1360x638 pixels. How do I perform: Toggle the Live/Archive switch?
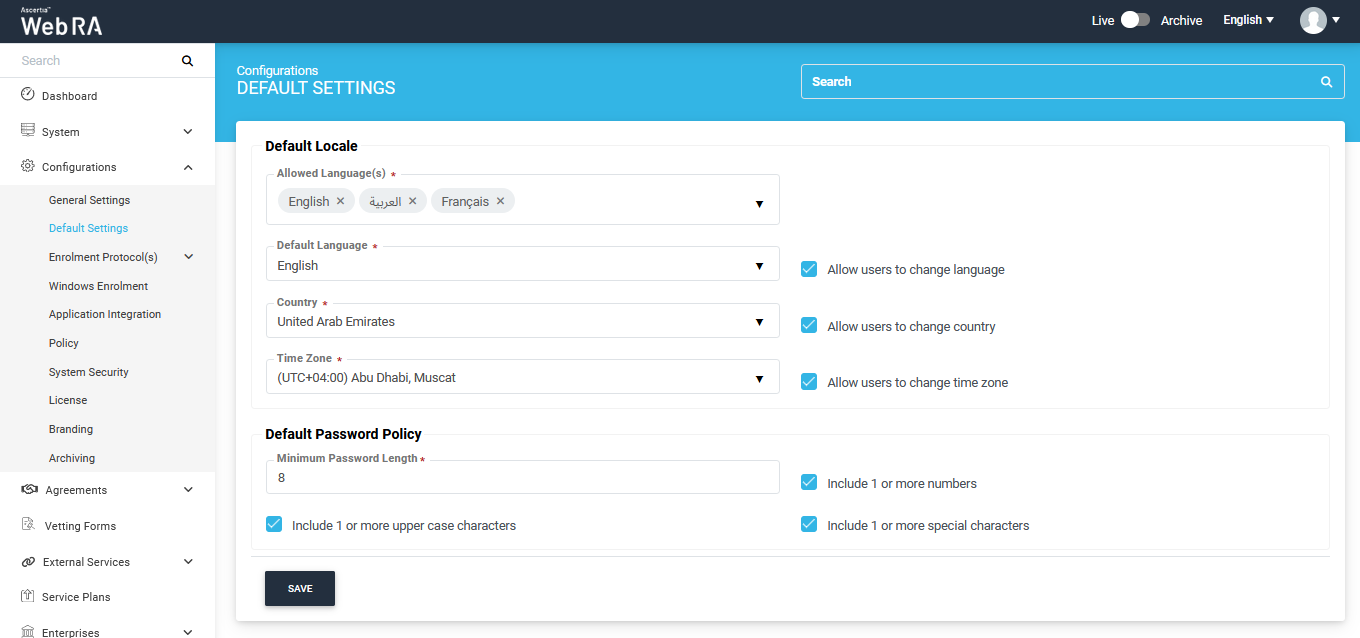[1135, 20]
